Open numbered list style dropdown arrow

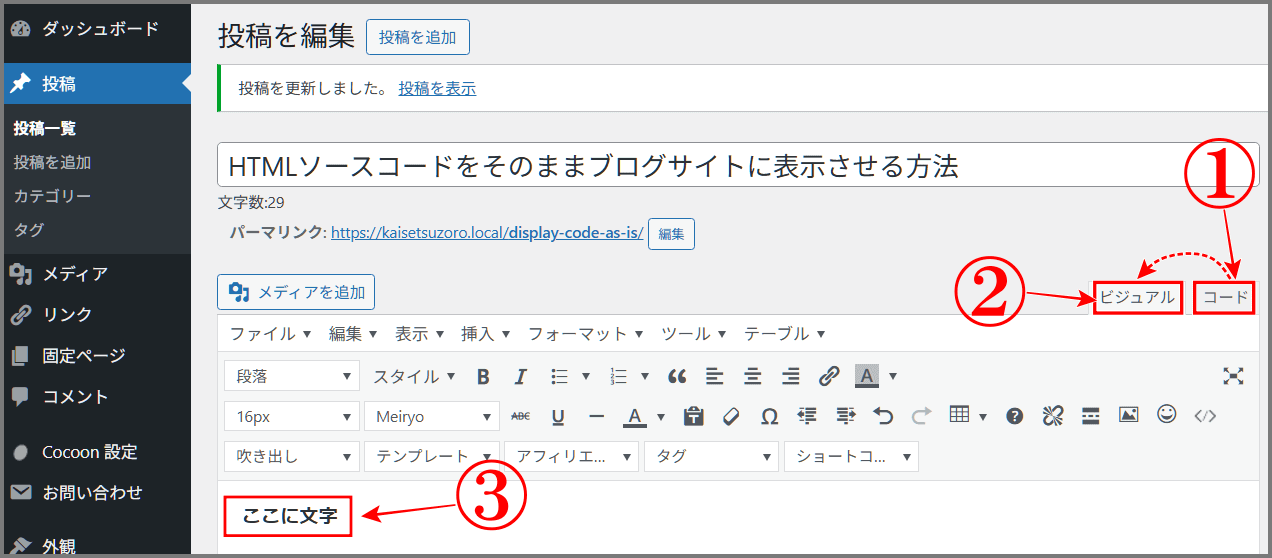click(645, 377)
